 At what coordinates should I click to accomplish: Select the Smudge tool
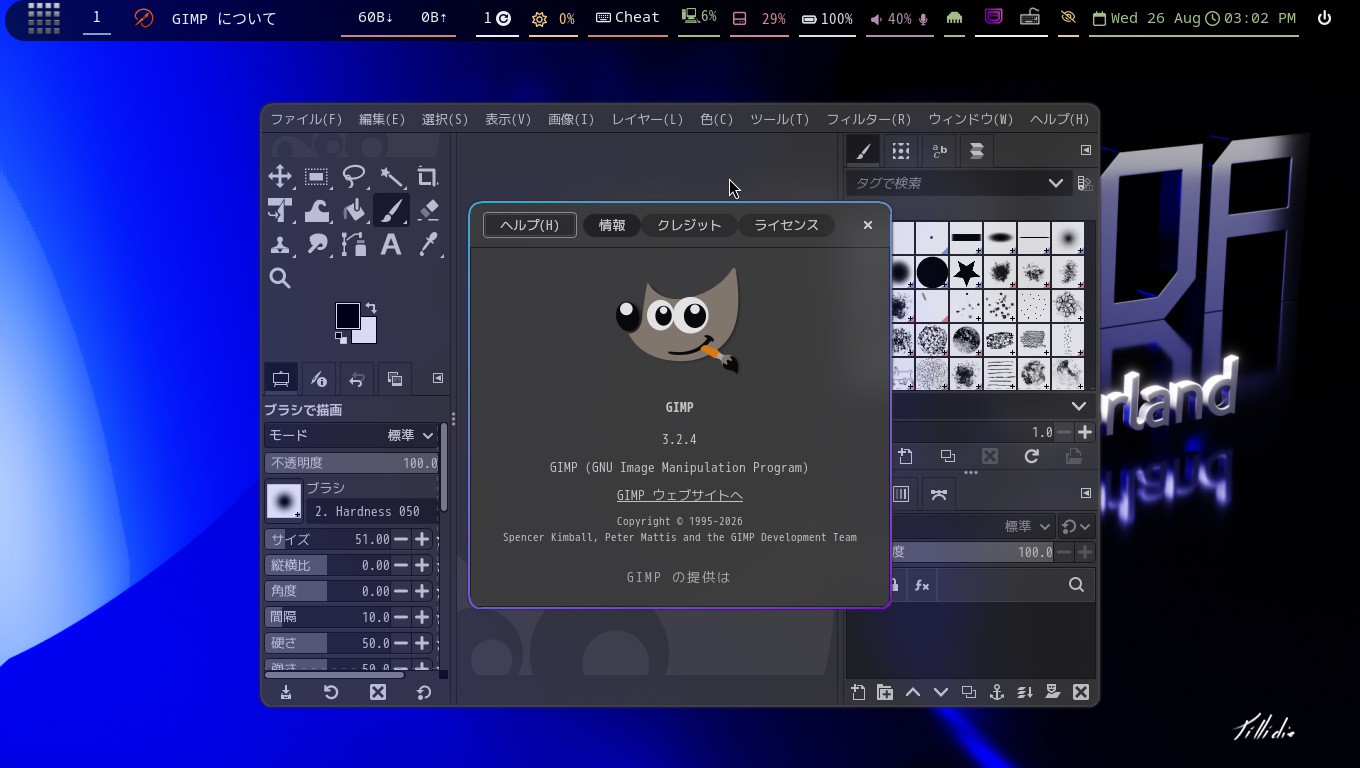coord(317,244)
